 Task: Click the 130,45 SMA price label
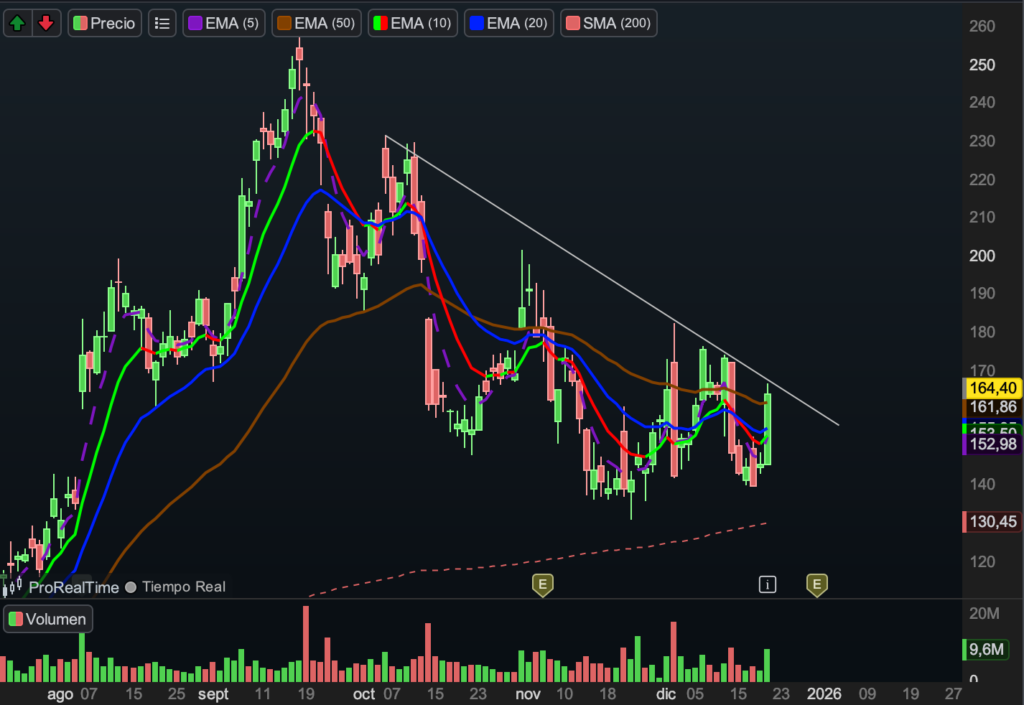click(x=990, y=521)
